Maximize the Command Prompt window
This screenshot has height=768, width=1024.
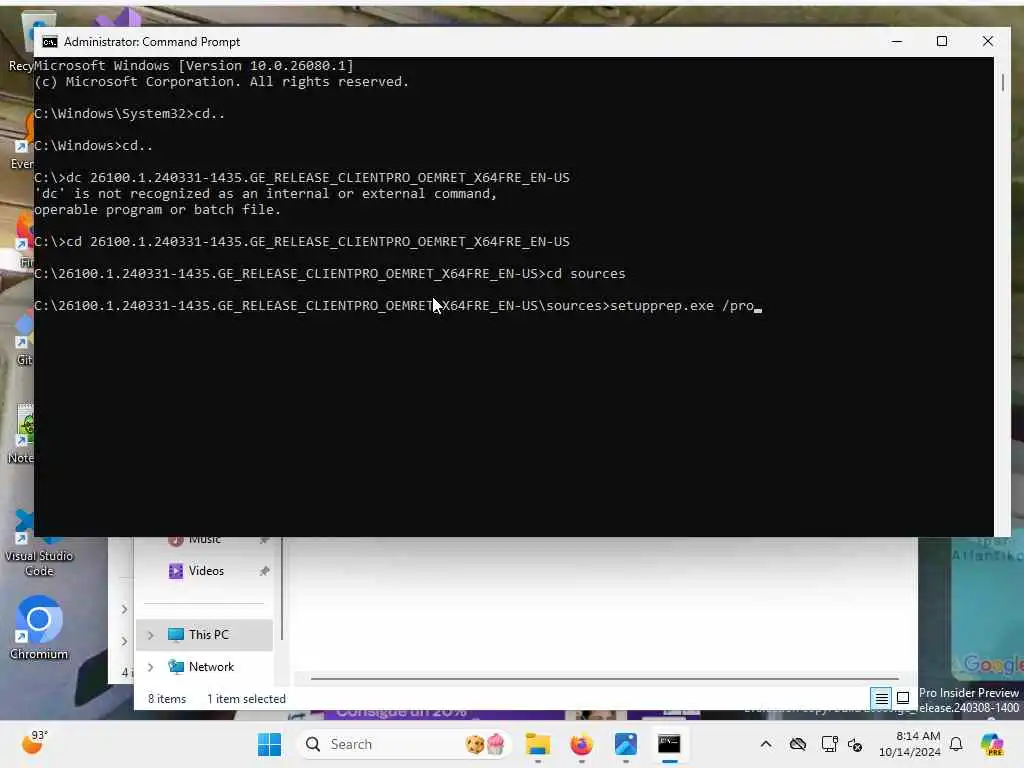coord(942,41)
